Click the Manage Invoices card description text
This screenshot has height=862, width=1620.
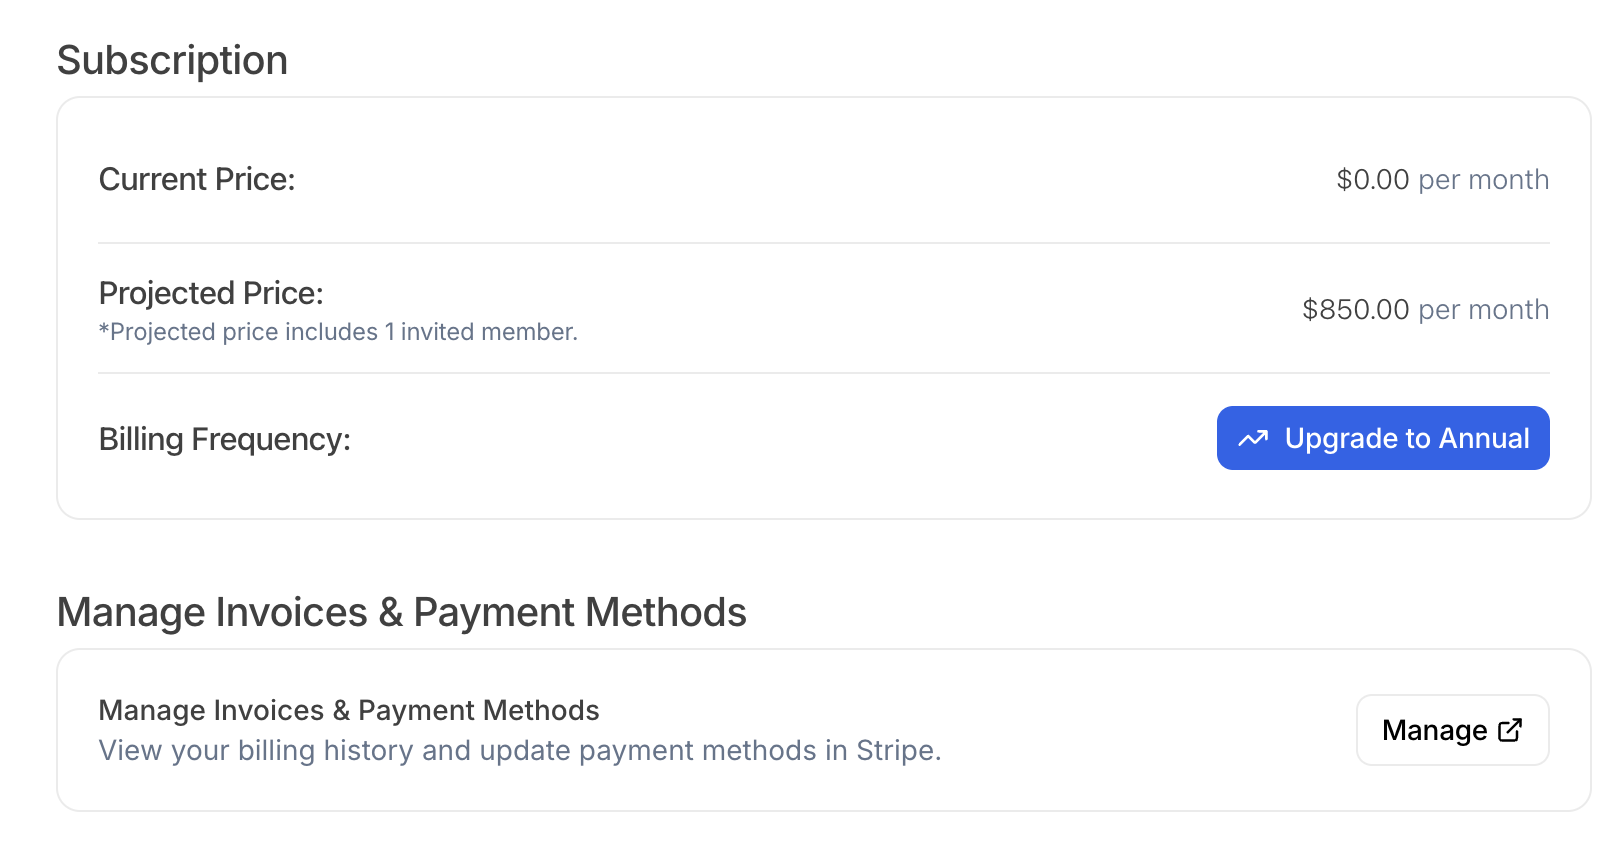pyautogui.click(x=519, y=750)
